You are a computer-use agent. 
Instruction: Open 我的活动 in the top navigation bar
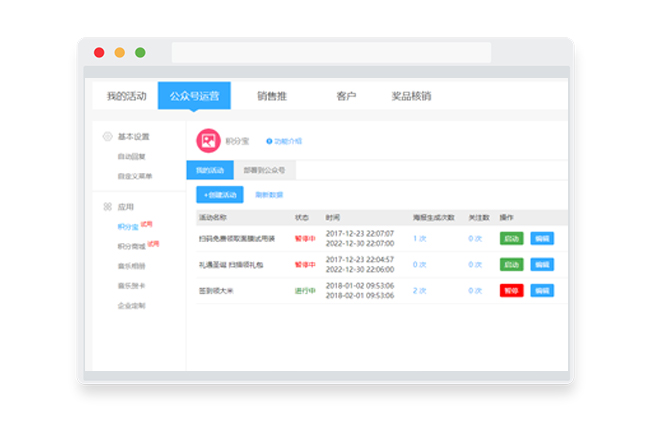click(127, 96)
